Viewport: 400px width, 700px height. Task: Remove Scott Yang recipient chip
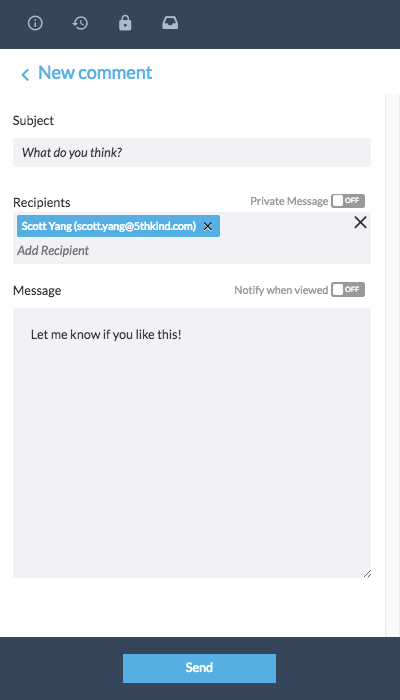coord(208,226)
